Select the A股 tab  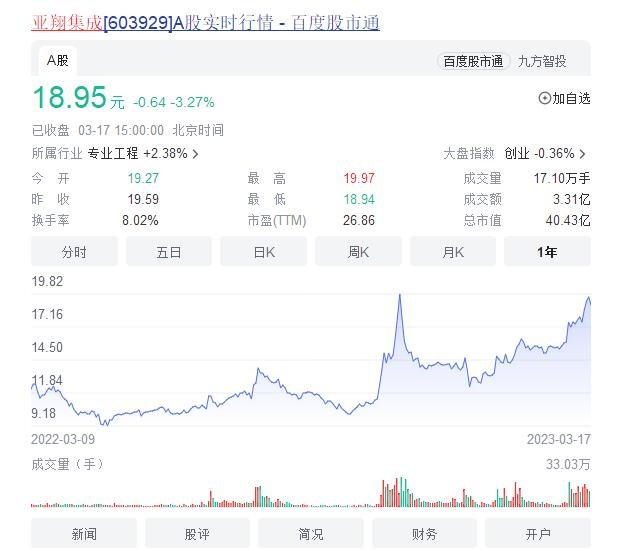click(58, 60)
